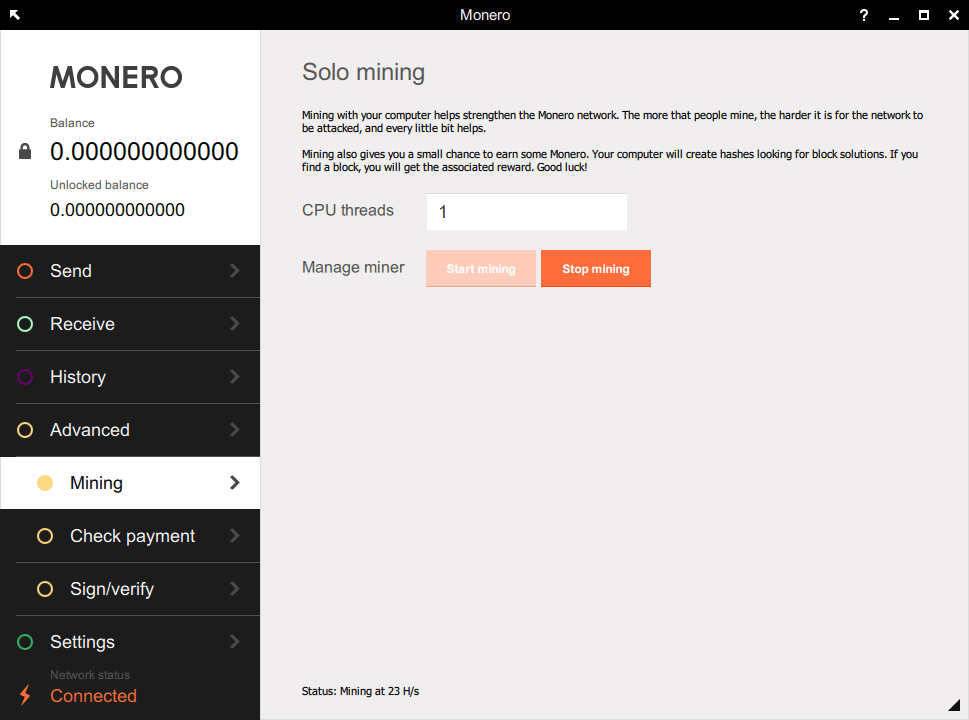Open the History page
The height and width of the screenshot is (720, 969).
point(130,377)
